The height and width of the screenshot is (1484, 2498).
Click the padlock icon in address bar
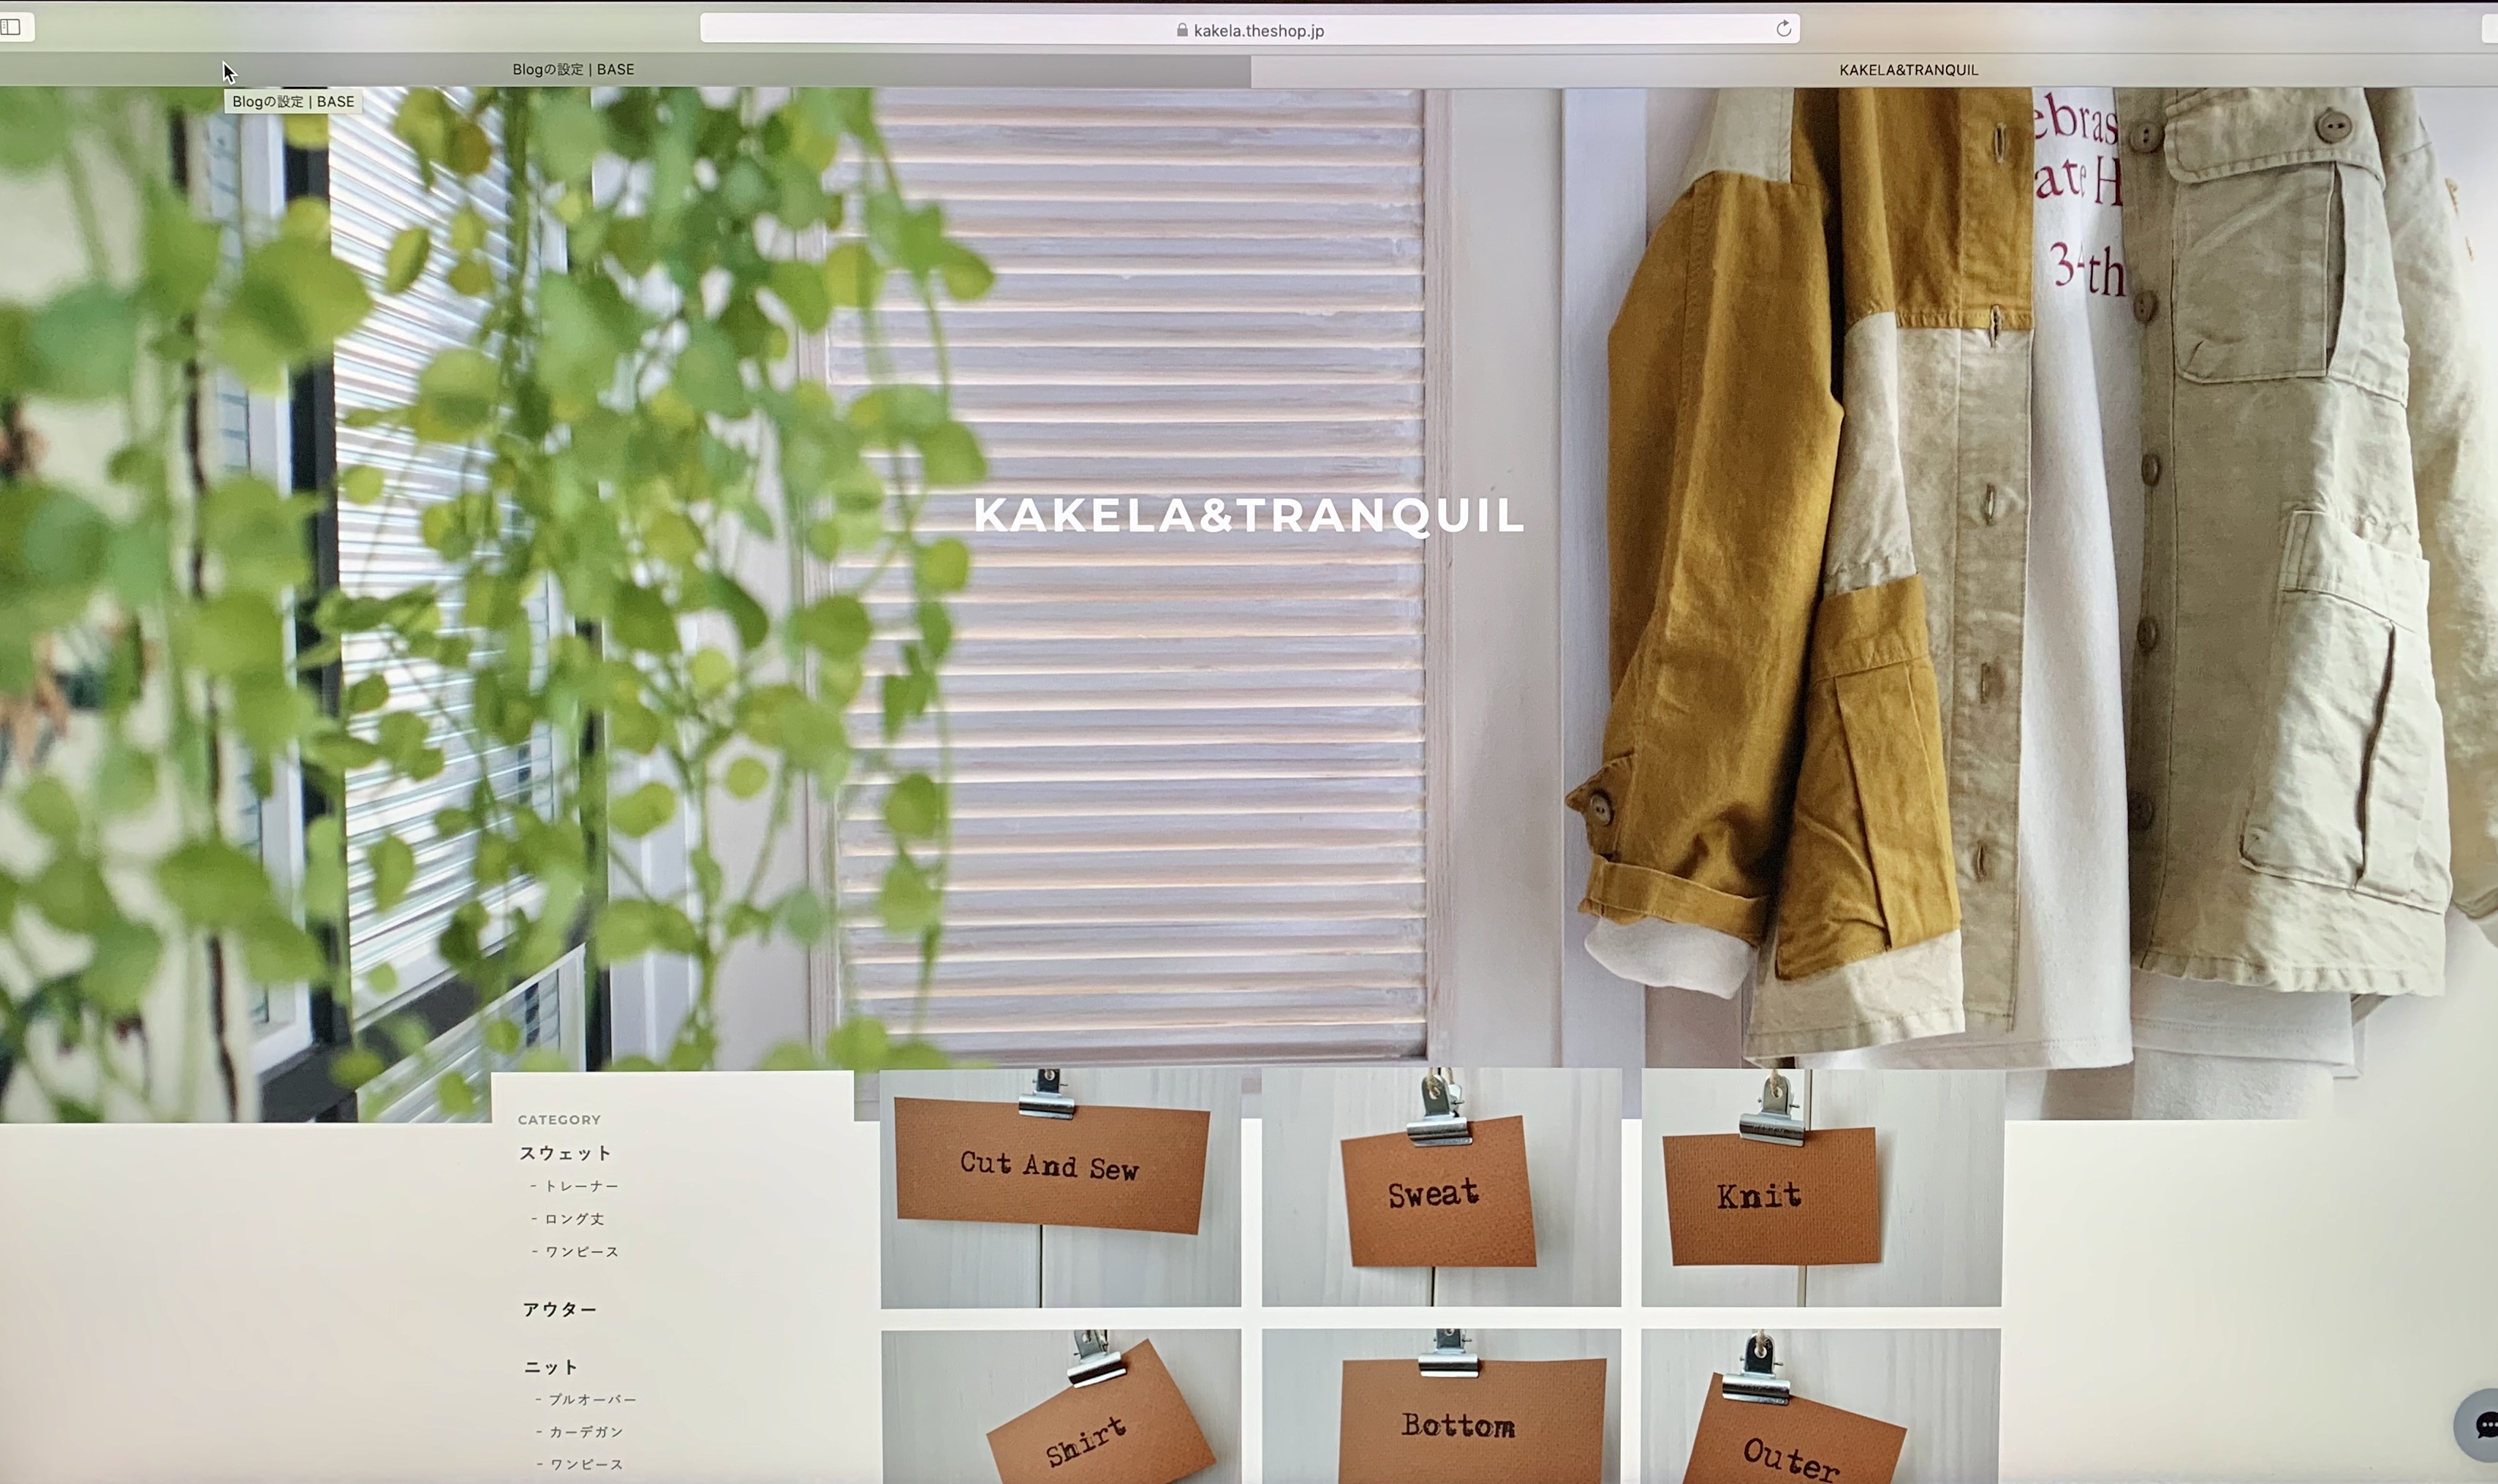1182,30
